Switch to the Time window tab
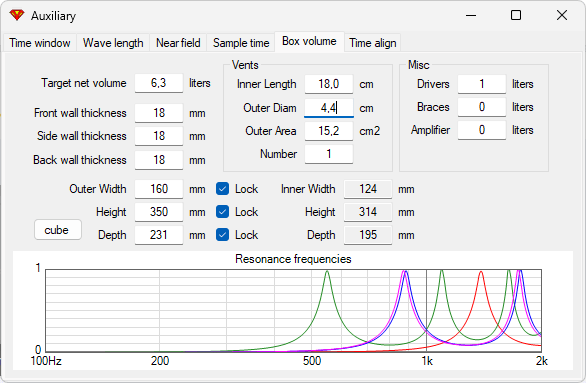Viewport: 586px width, 383px height. (x=40, y=43)
